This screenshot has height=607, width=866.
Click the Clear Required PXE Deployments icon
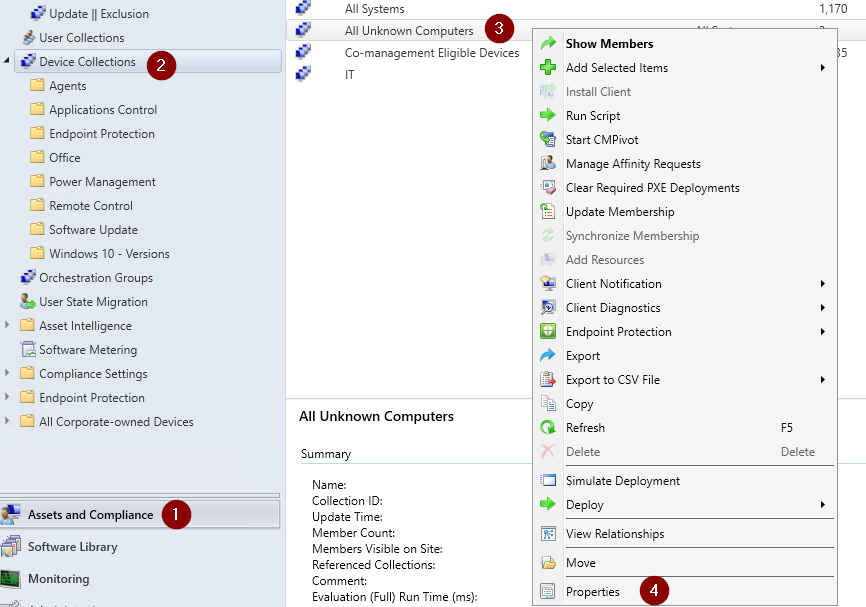pos(547,187)
